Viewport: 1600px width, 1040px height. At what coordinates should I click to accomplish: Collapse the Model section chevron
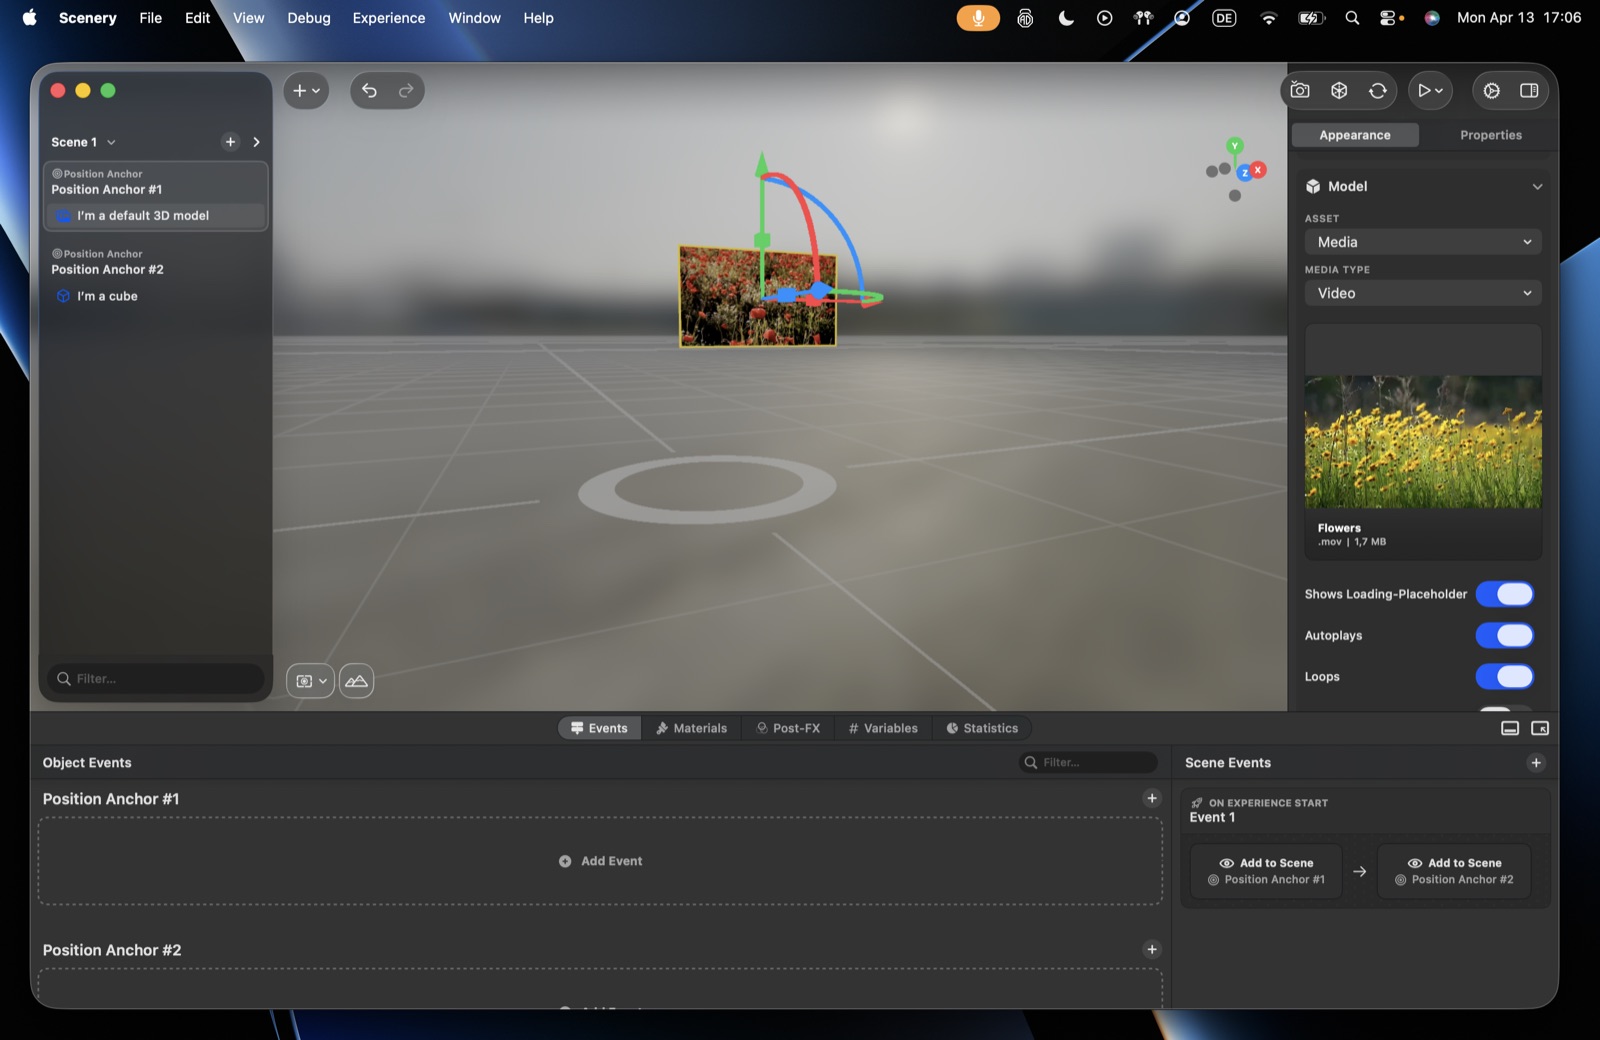pyautogui.click(x=1537, y=187)
